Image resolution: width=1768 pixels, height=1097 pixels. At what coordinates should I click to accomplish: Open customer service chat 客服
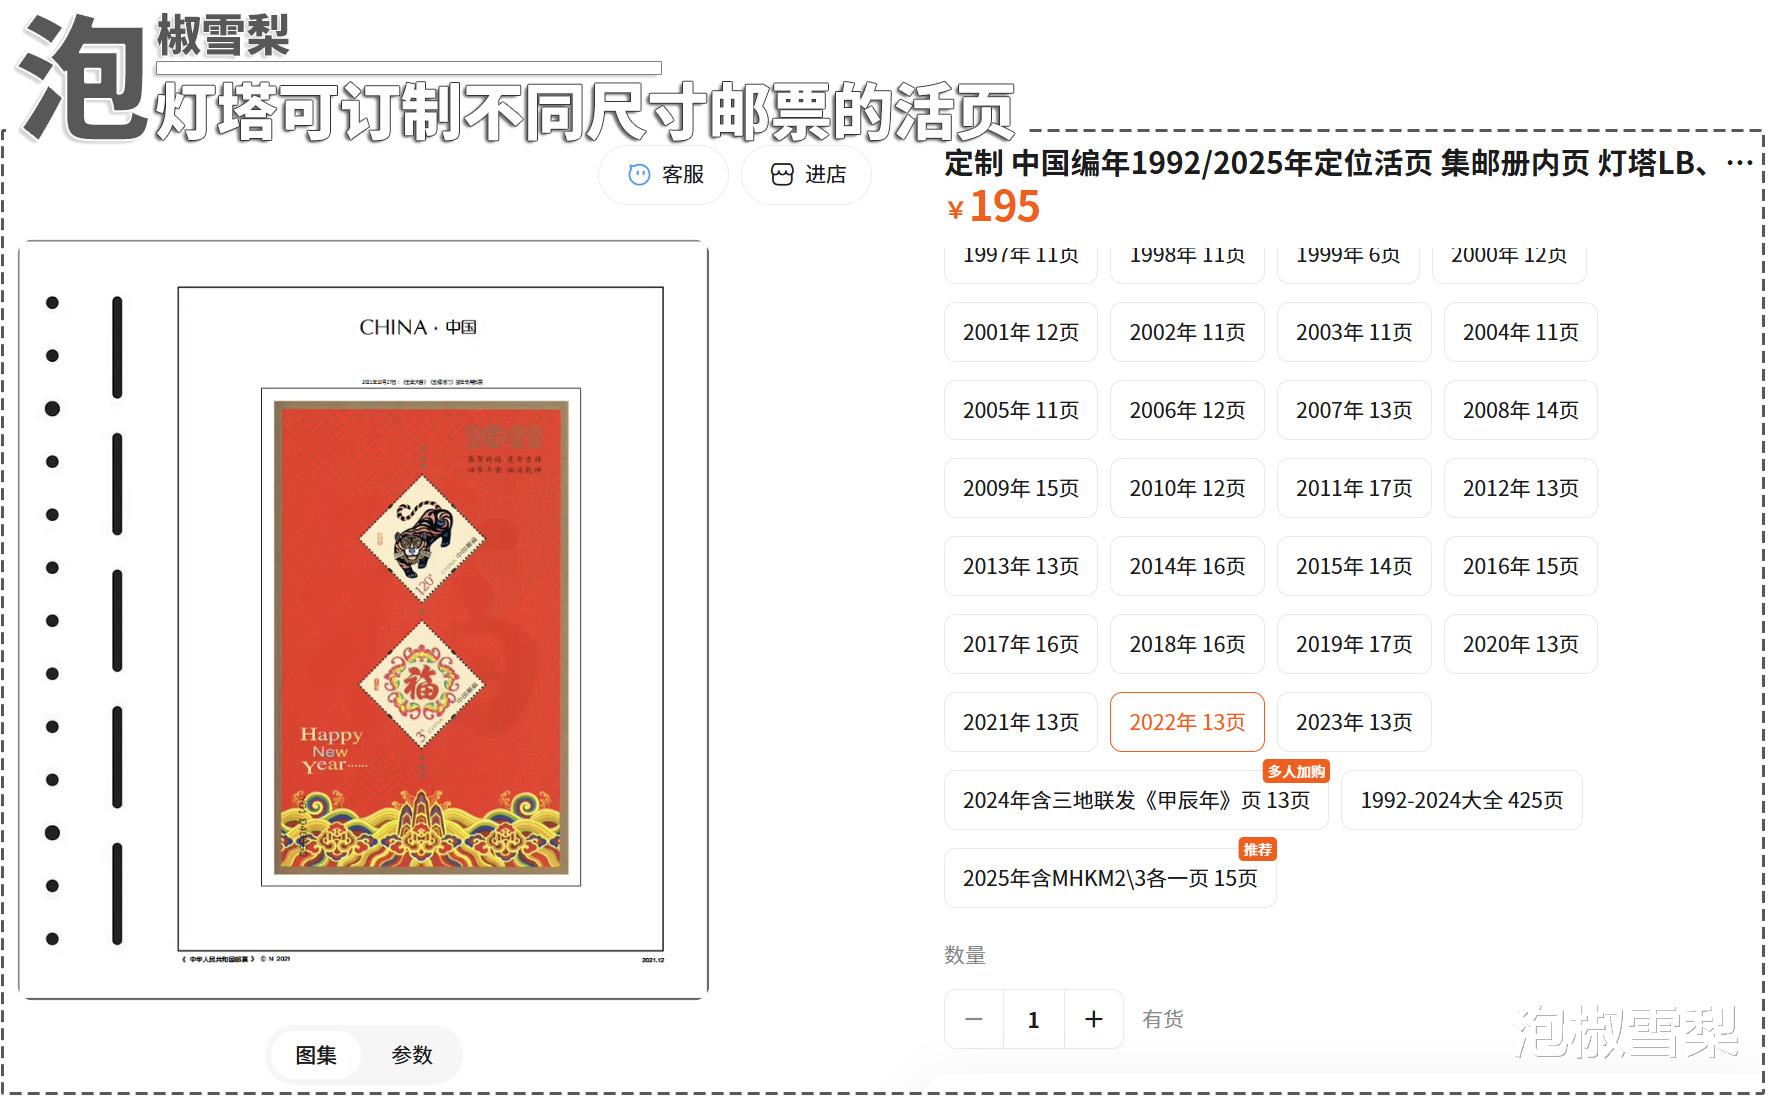(x=664, y=175)
